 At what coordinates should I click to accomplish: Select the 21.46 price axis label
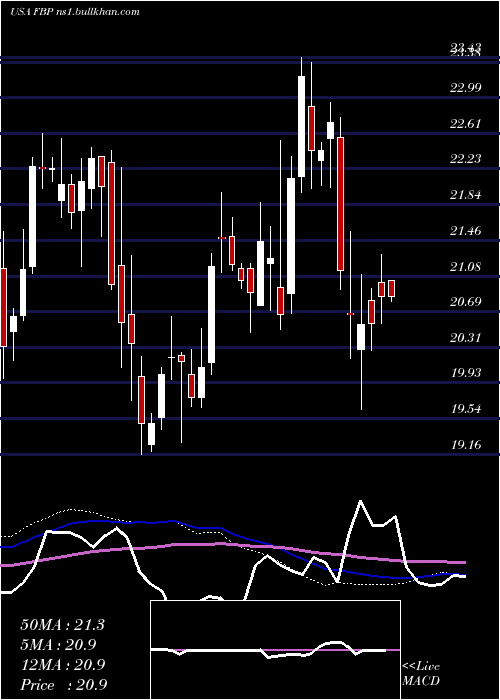(x=466, y=231)
